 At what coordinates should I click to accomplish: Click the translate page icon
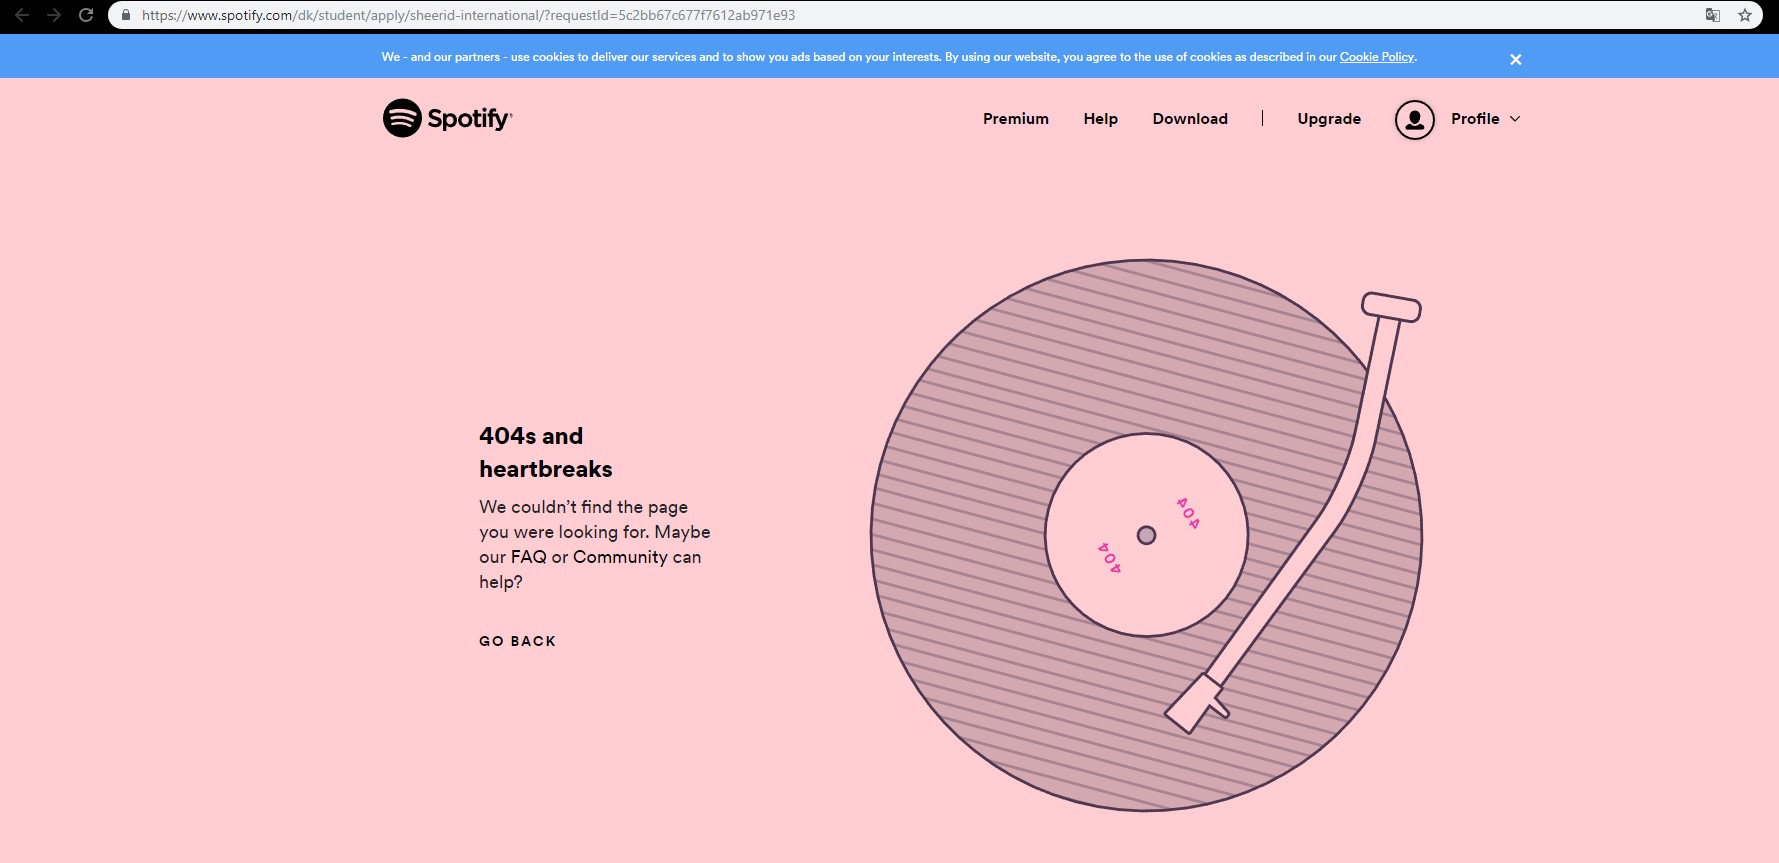(x=1713, y=15)
